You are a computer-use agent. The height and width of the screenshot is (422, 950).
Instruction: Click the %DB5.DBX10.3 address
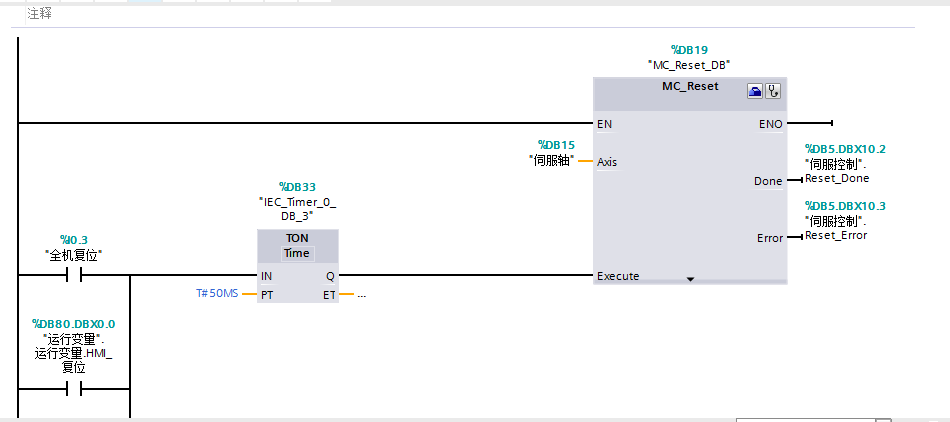845,206
